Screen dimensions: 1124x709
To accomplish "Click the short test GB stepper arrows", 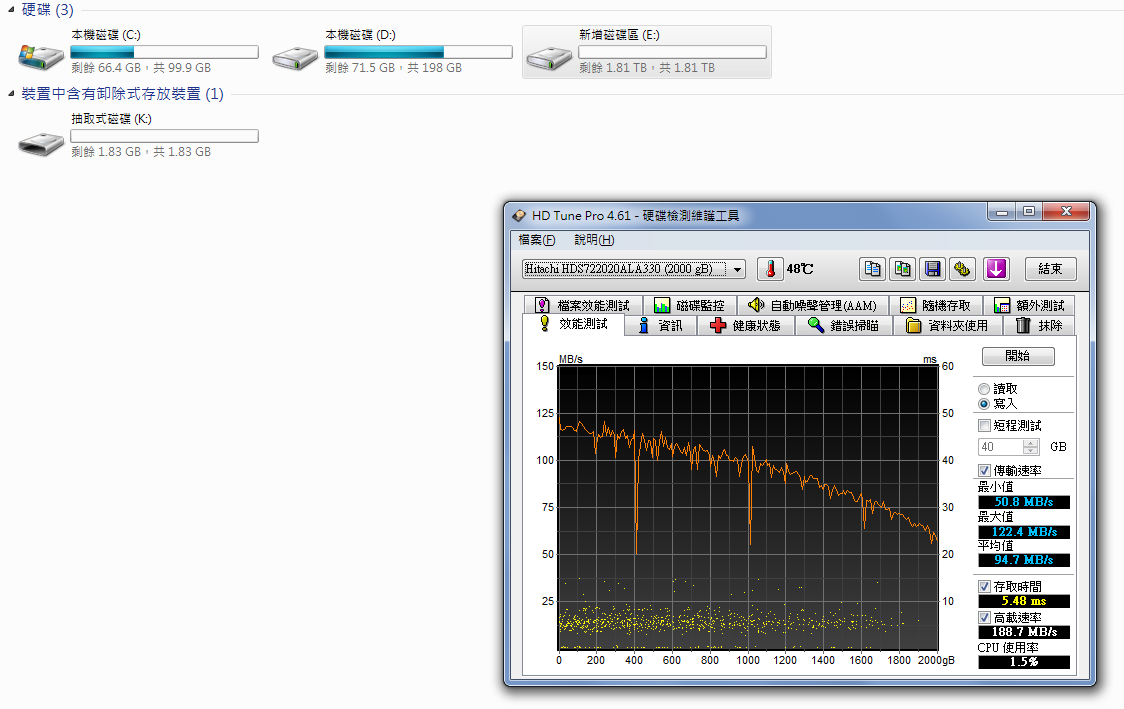I will click(1031, 447).
